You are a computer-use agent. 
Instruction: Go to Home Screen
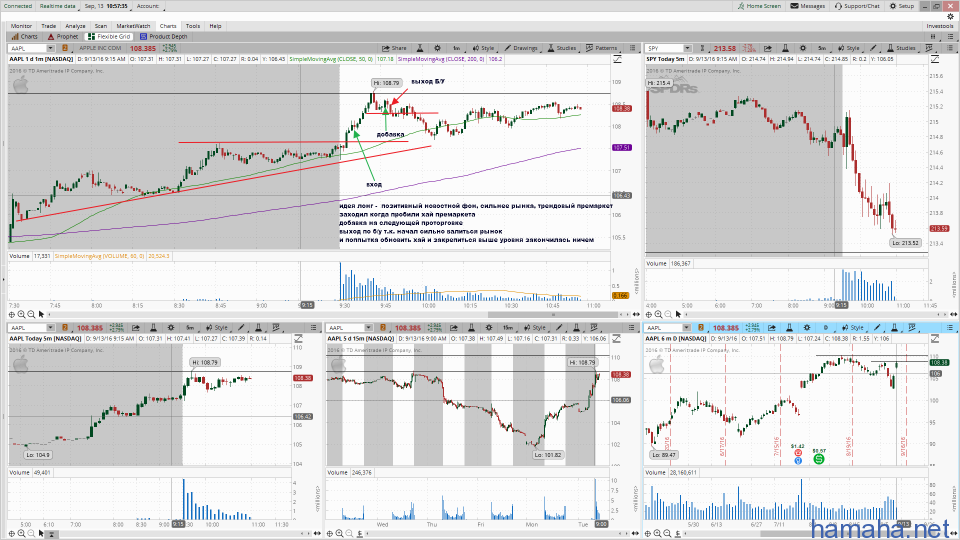point(759,6)
